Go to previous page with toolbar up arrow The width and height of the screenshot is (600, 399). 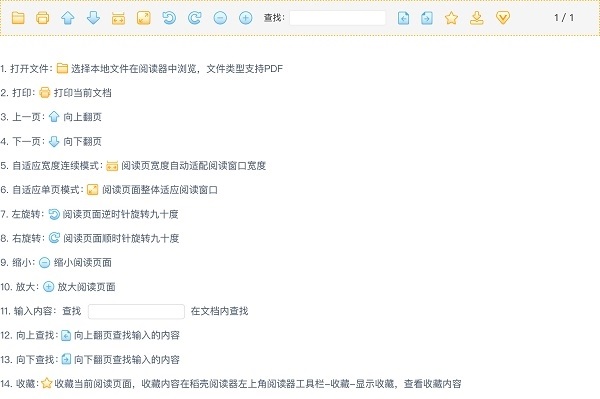pos(68,18)
